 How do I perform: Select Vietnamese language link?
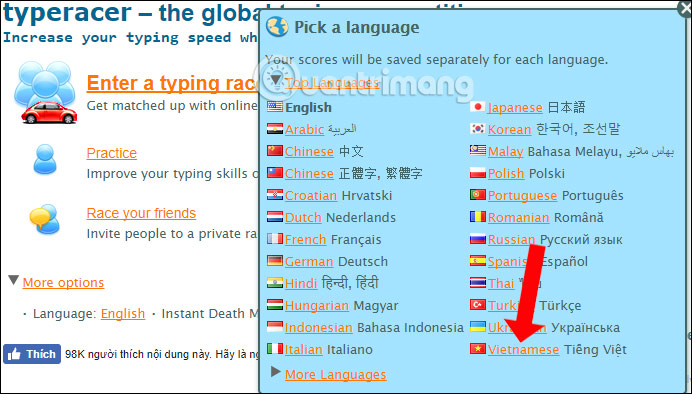tap(523, 349)
